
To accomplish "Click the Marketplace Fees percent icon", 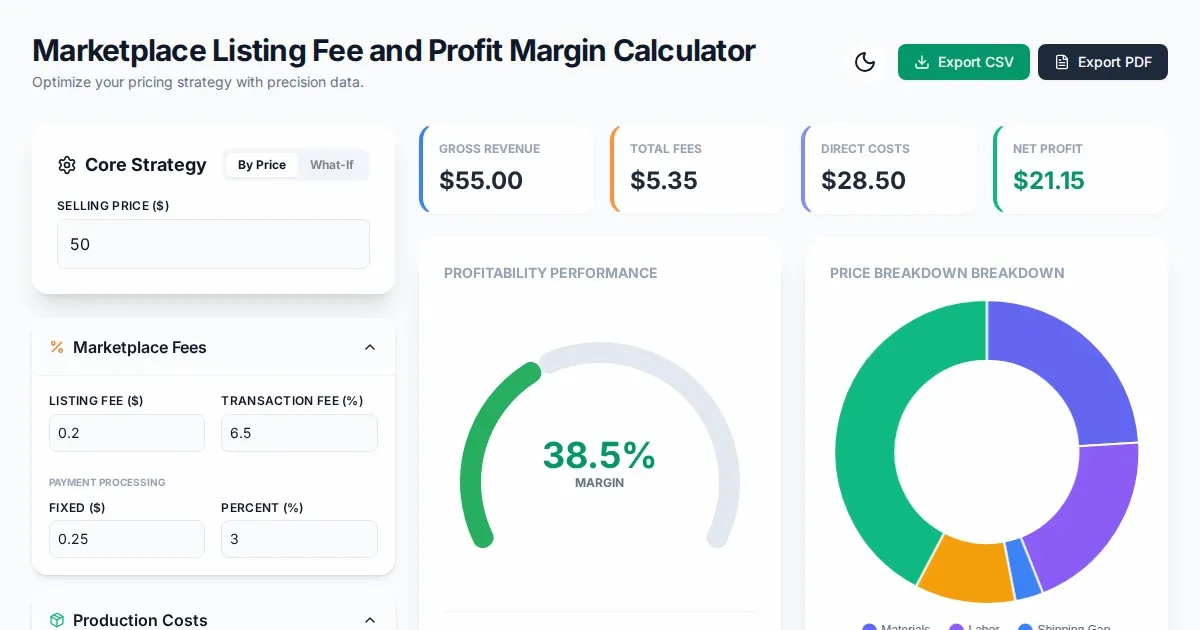I will coord(57,347).
